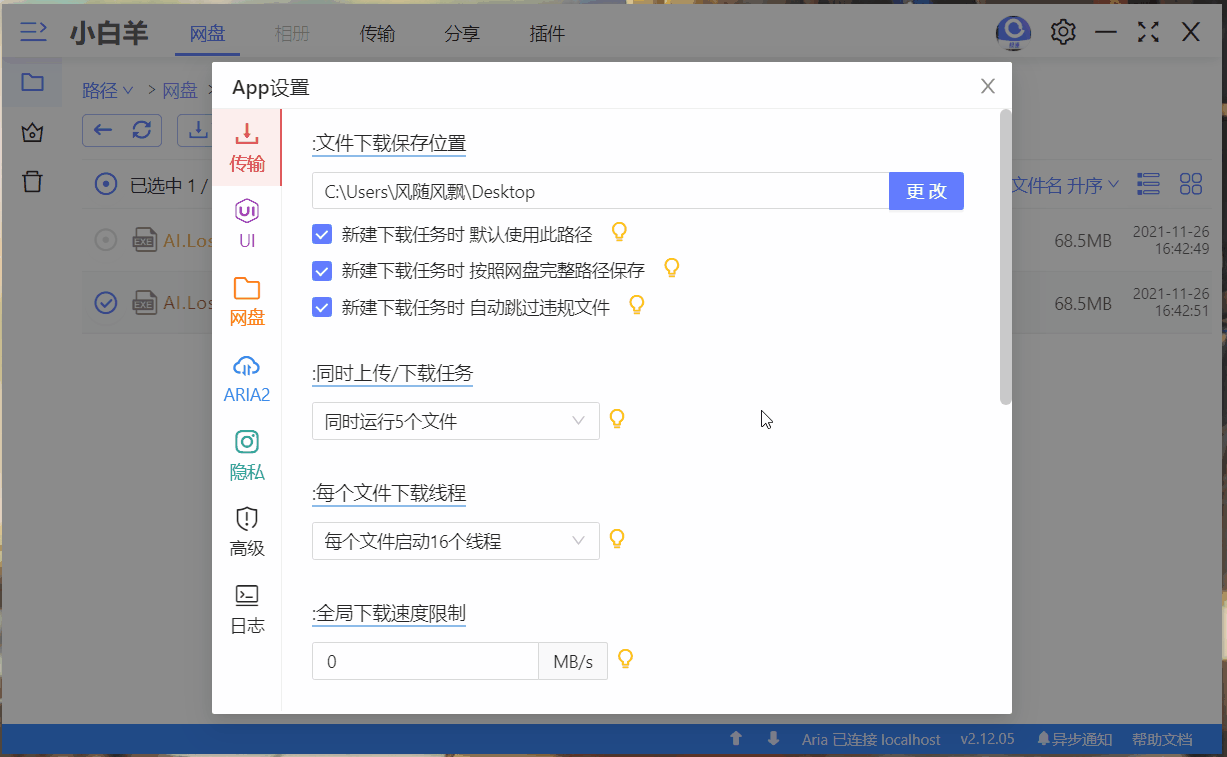Toggle the hamburger sidebar menu icon

coord(34,33)
